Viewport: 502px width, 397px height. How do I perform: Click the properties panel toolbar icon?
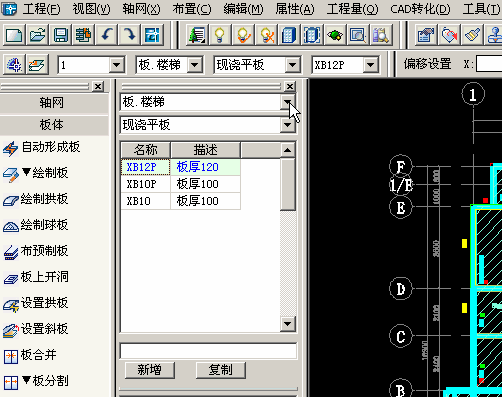click(x=426, y=35)
